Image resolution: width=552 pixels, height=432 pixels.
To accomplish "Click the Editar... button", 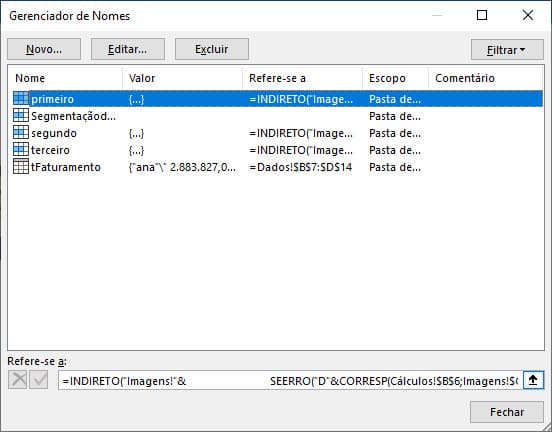I will pos(128,49).
